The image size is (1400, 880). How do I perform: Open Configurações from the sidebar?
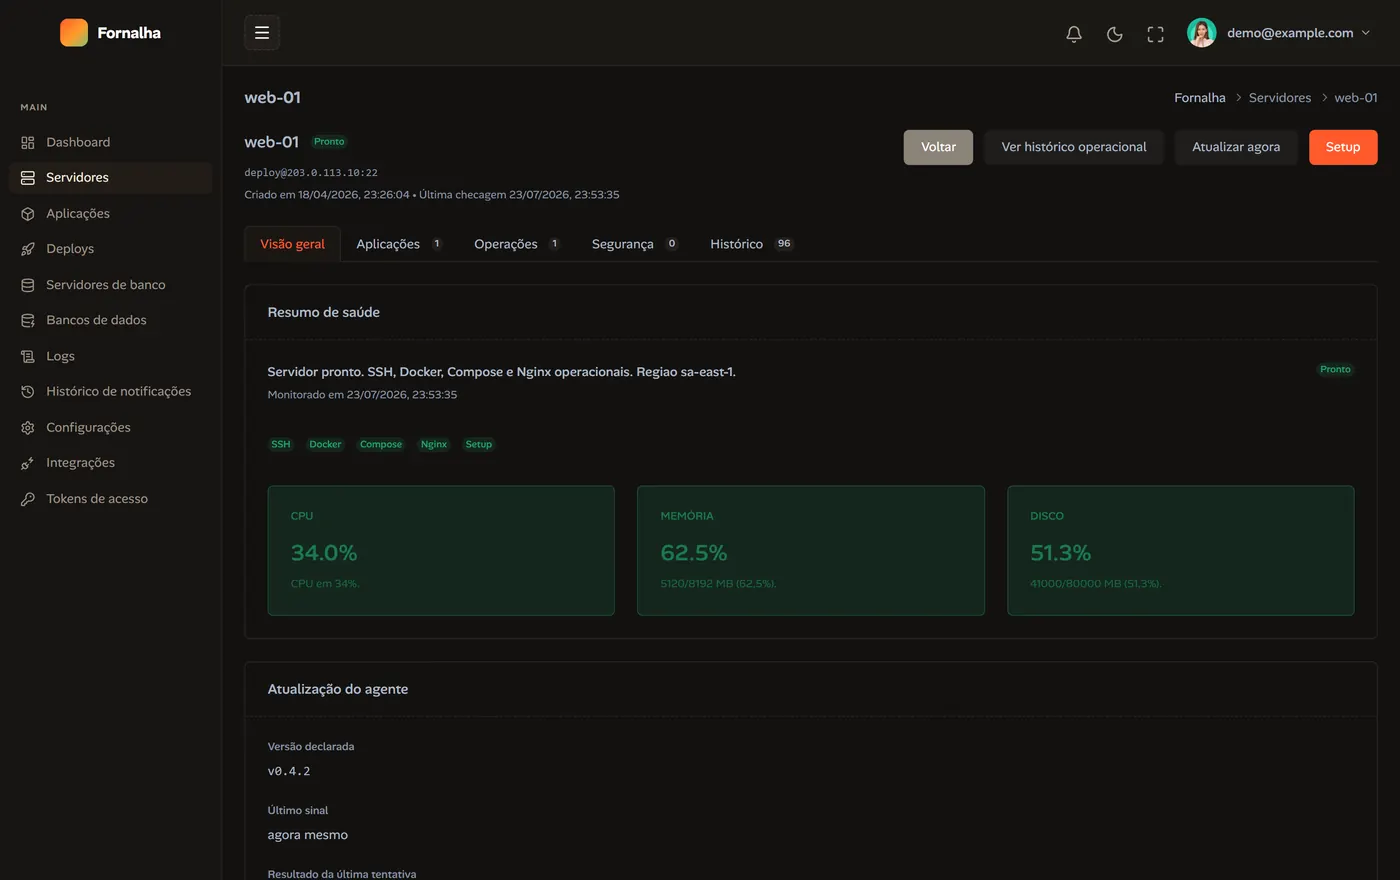click(x=110, y=427)
